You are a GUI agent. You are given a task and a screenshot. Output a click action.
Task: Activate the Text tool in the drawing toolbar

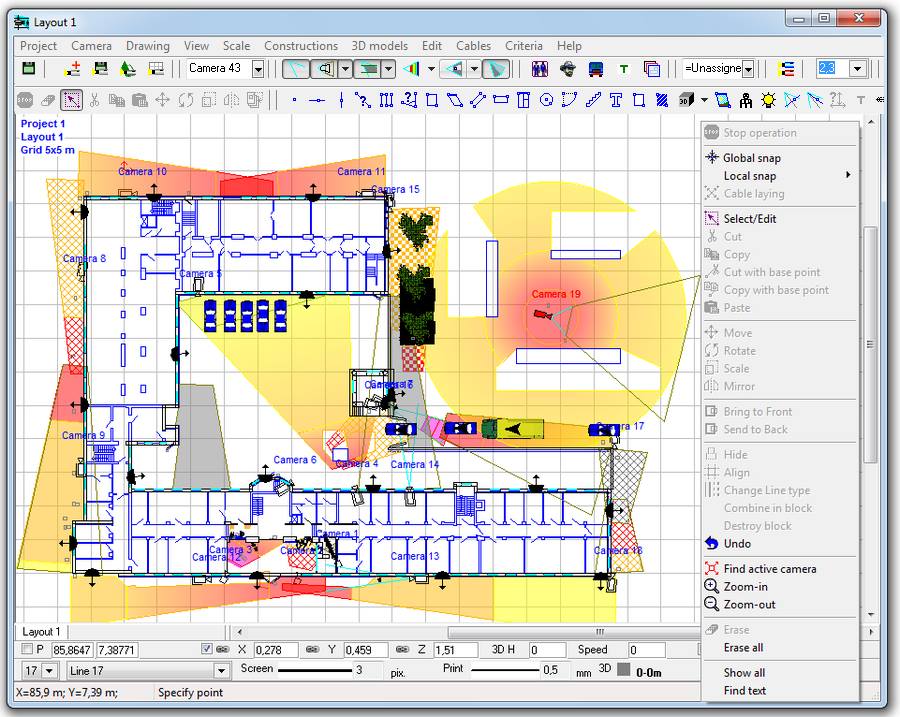click(x=616, y=100)
